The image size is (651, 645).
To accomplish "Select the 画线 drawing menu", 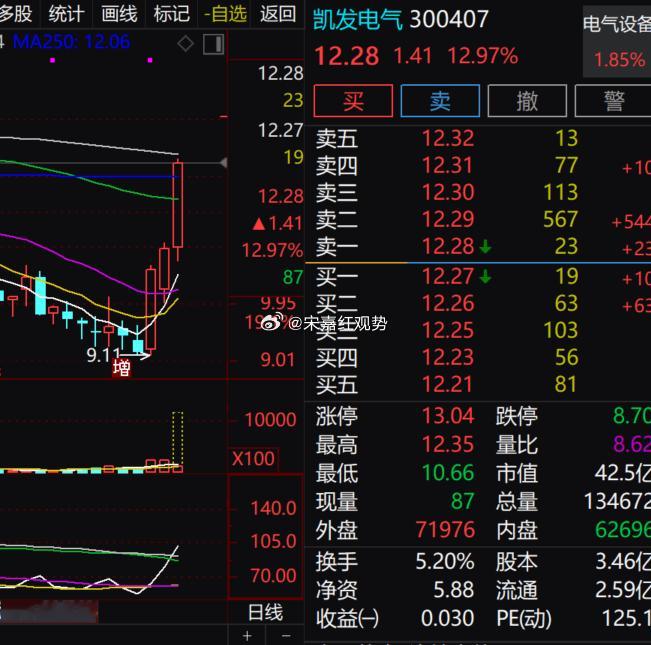I will [119, 14].
